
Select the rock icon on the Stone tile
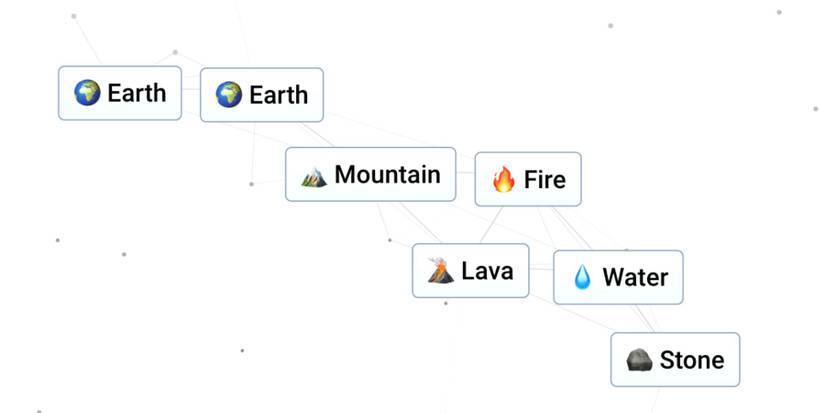(639, 360)
